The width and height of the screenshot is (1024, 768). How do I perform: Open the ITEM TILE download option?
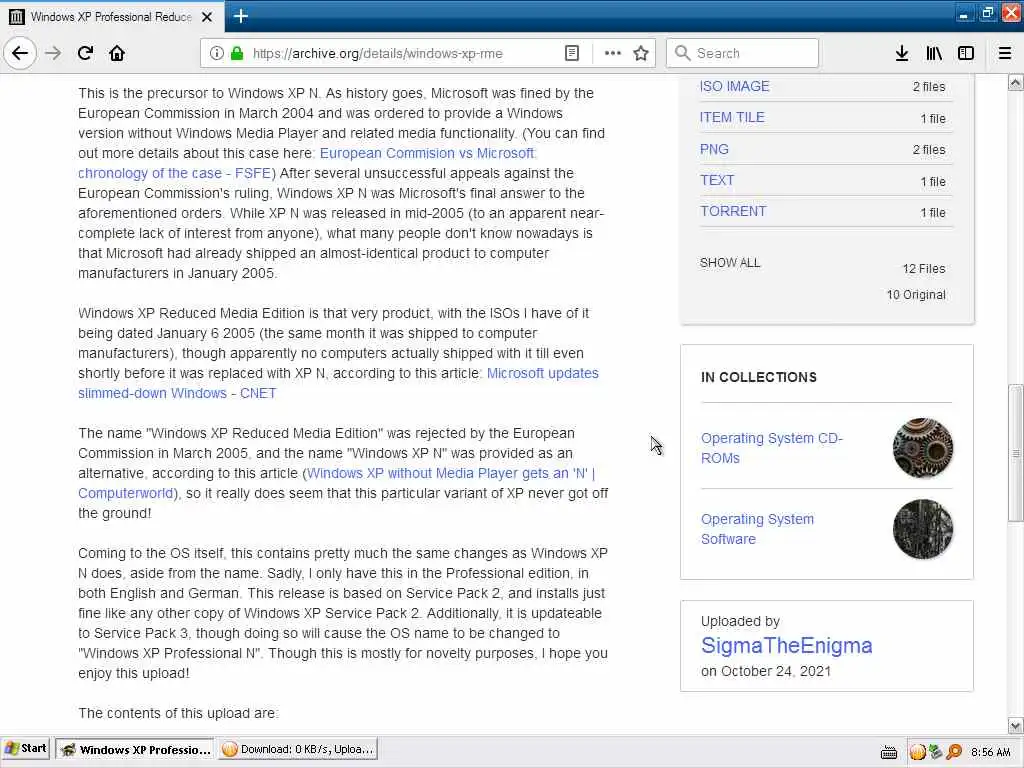coord(731,118)
